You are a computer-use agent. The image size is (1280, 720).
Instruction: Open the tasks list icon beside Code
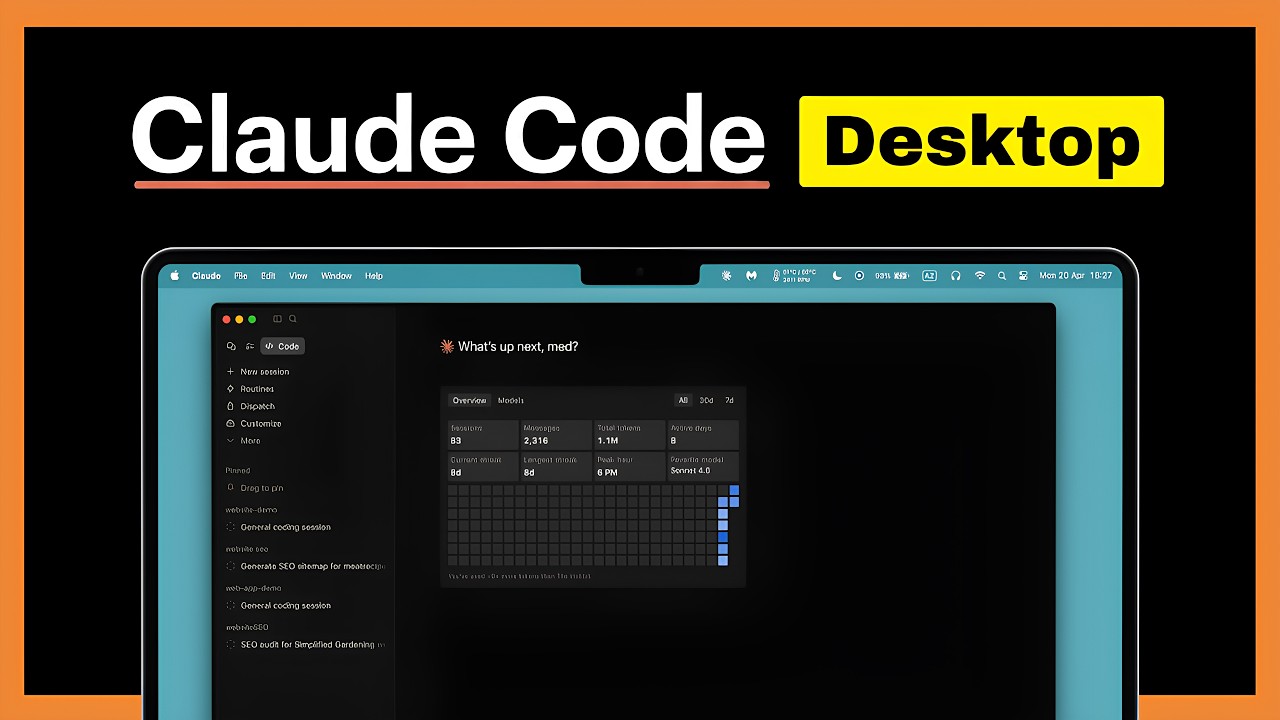(250, 346)
